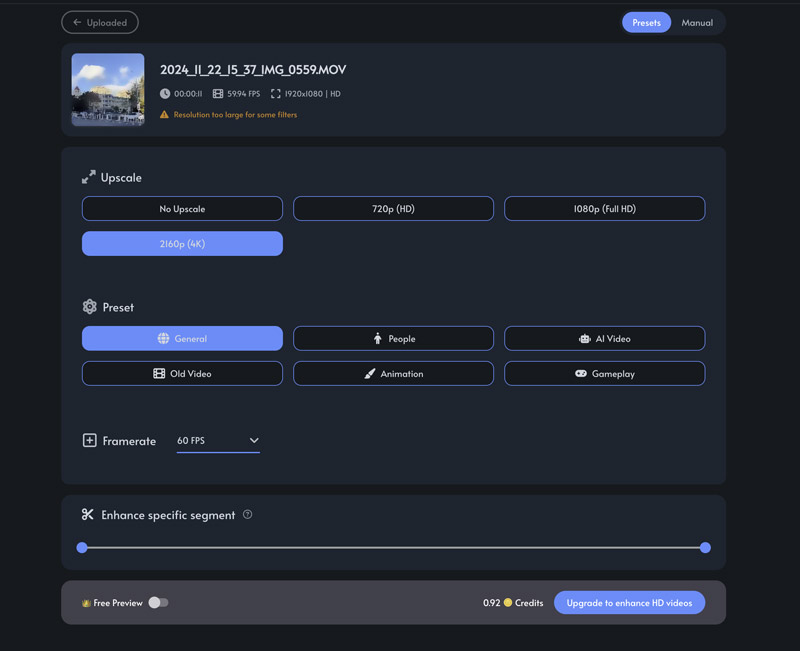Screen dimensions: 800x651
Task: Click the segment slider end handle
Action: pyautogui.click(x=705, y=547)
